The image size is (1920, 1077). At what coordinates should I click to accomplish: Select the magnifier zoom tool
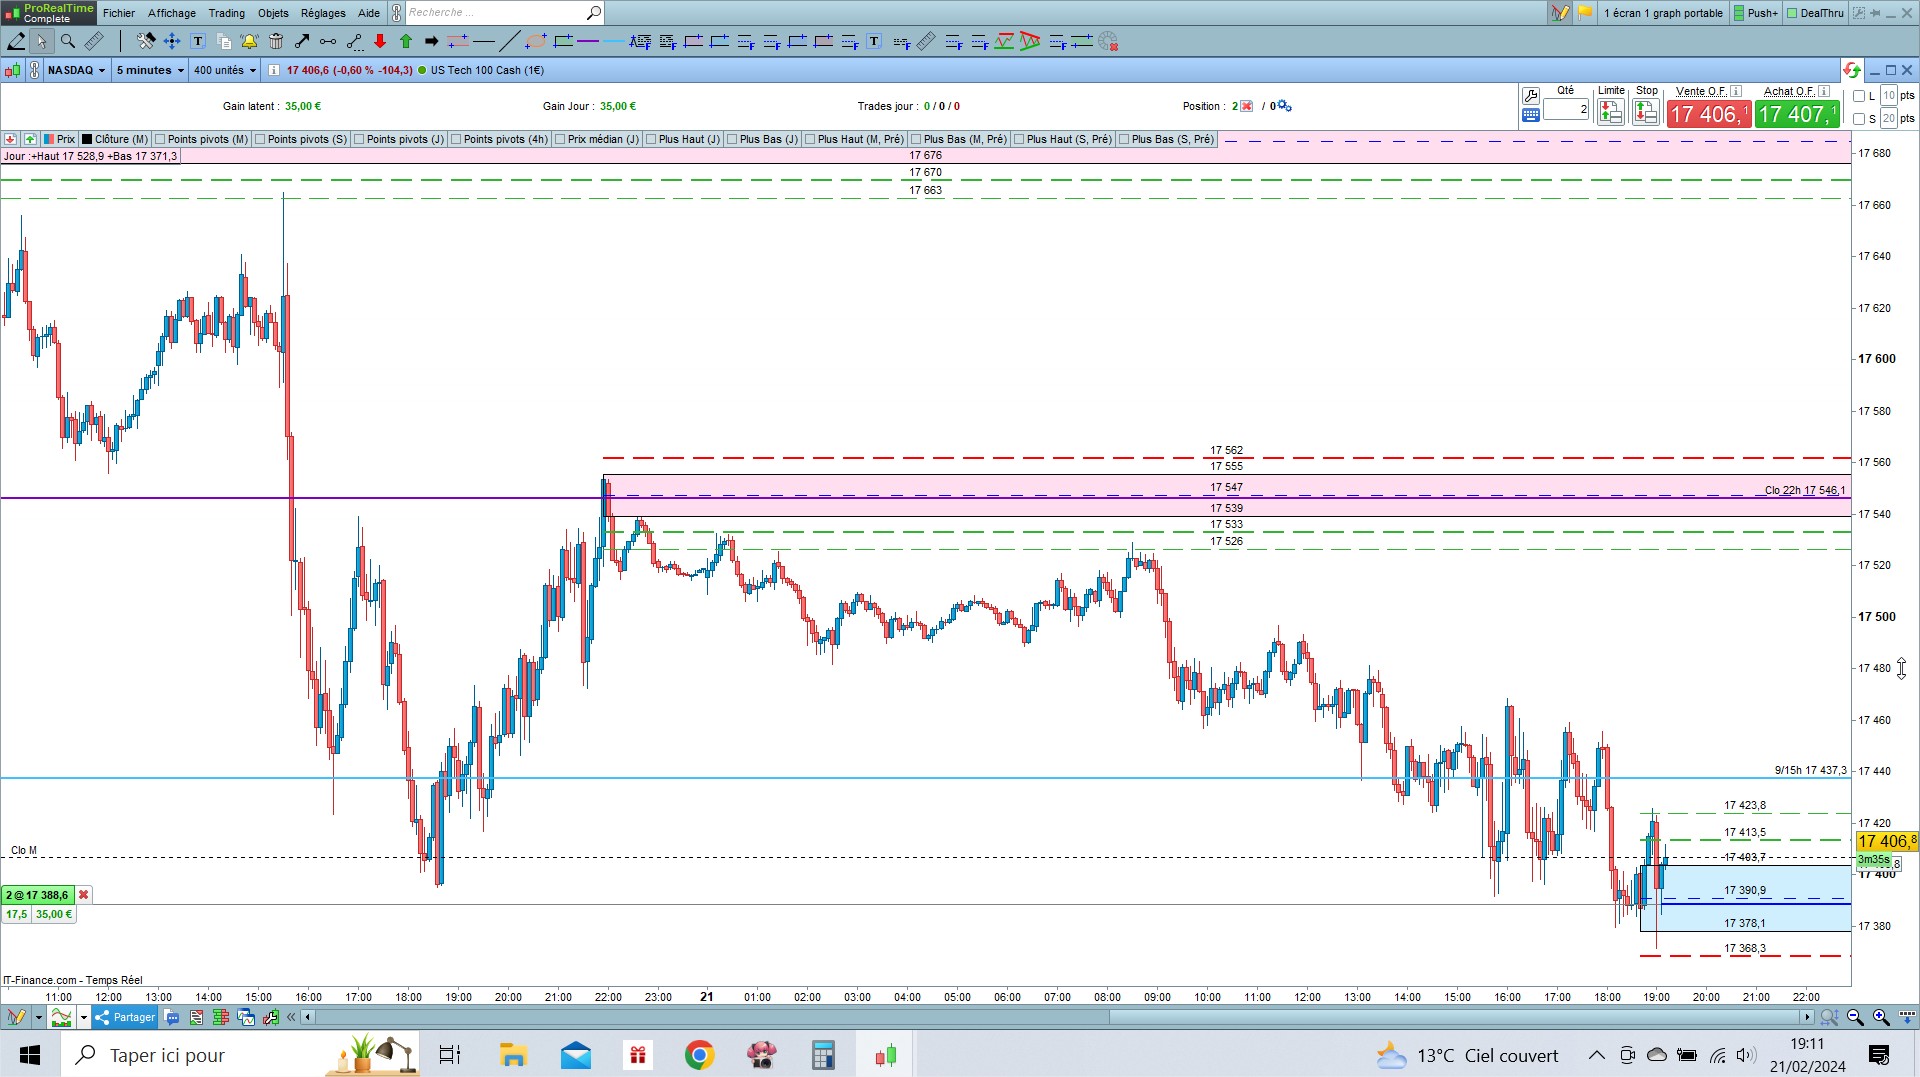point(68,41)
